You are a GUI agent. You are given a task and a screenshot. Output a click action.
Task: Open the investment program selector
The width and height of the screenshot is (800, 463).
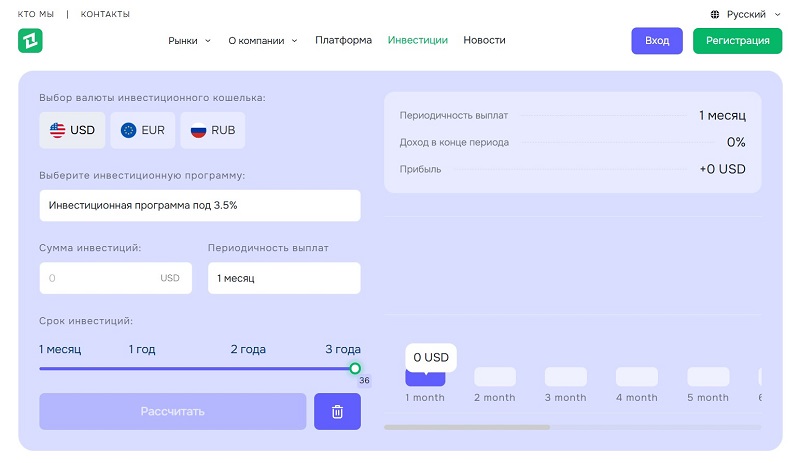pyautogui.click(x=200, y=205)
